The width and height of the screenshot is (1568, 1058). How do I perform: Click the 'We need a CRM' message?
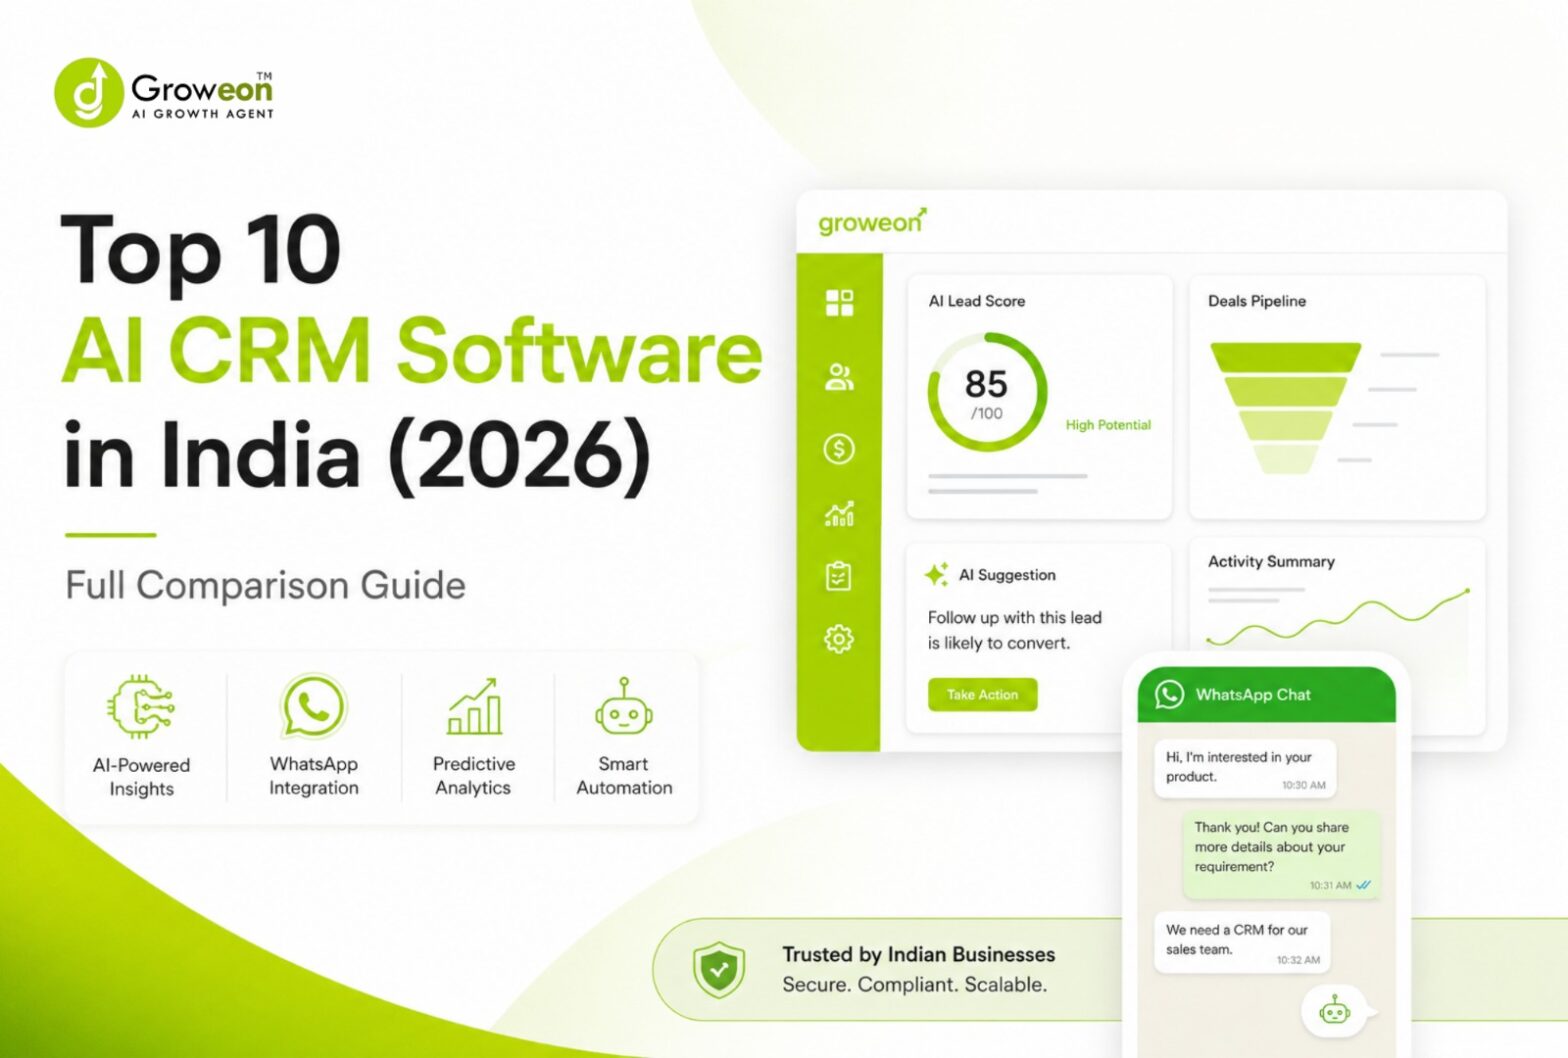click(1243, 941)
